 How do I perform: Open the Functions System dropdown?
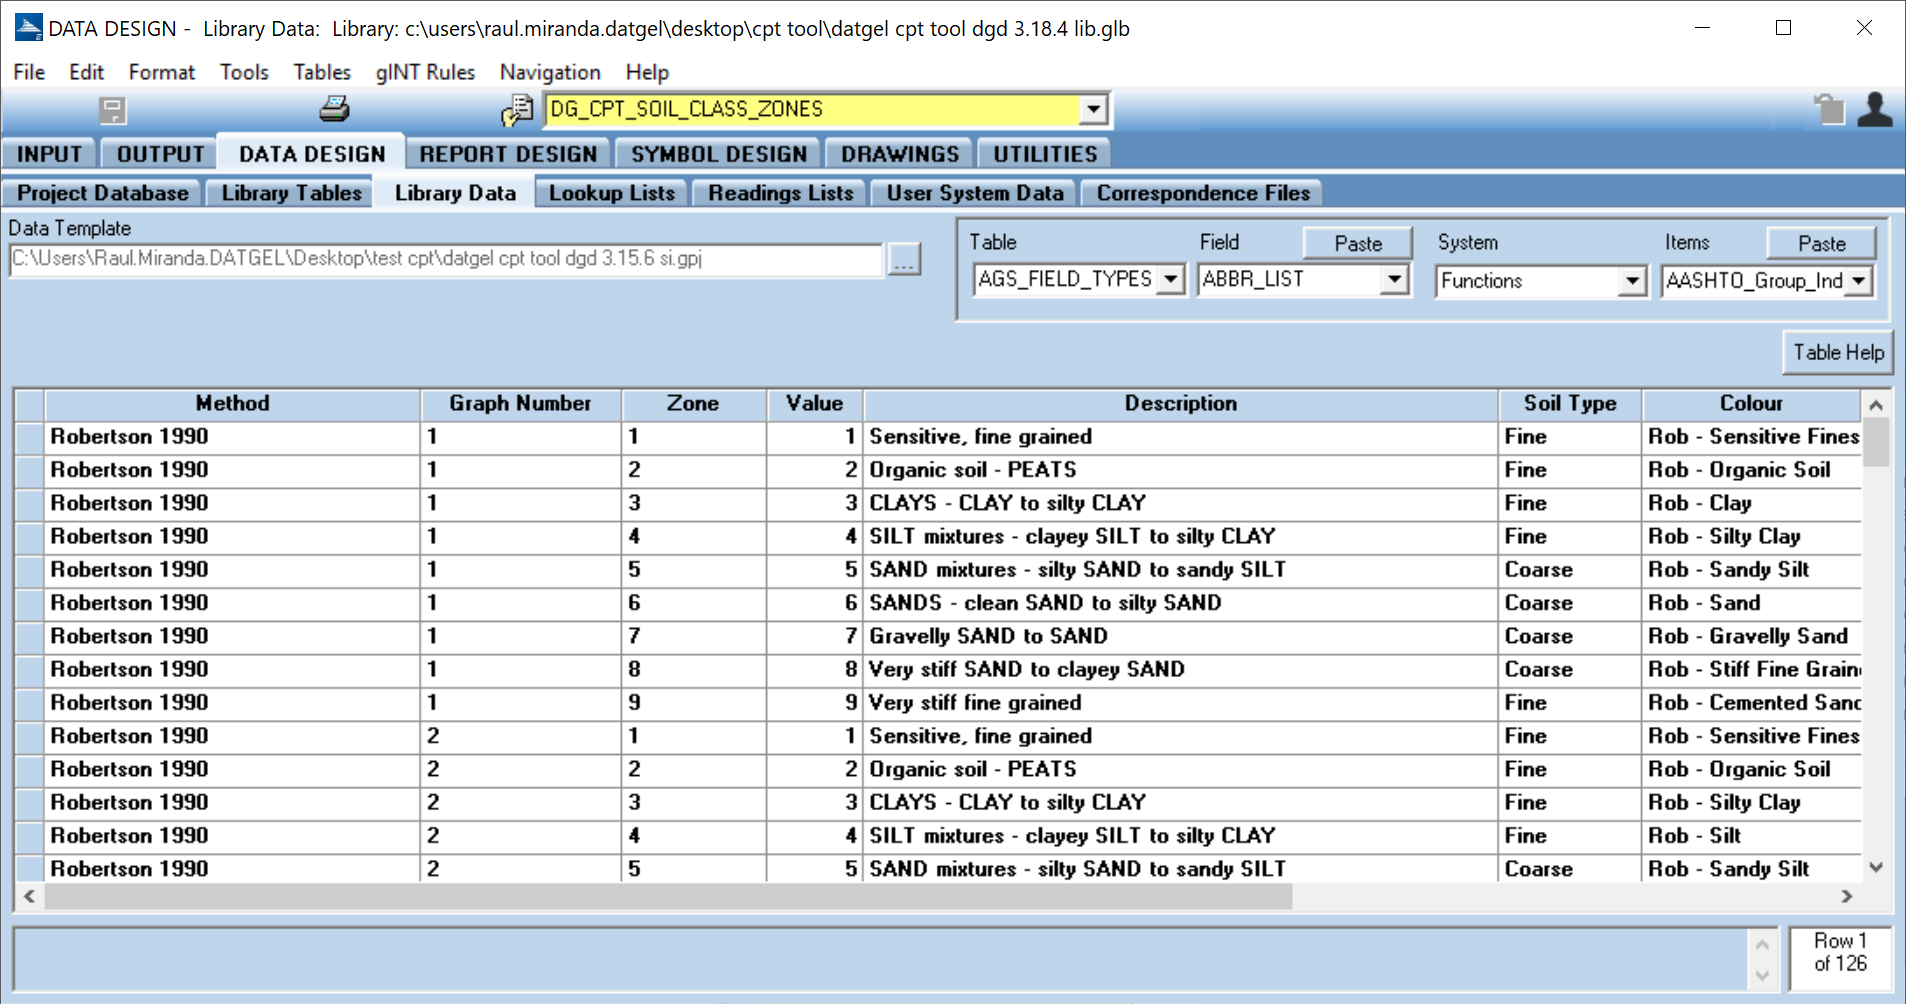[x=1632, y=281]
